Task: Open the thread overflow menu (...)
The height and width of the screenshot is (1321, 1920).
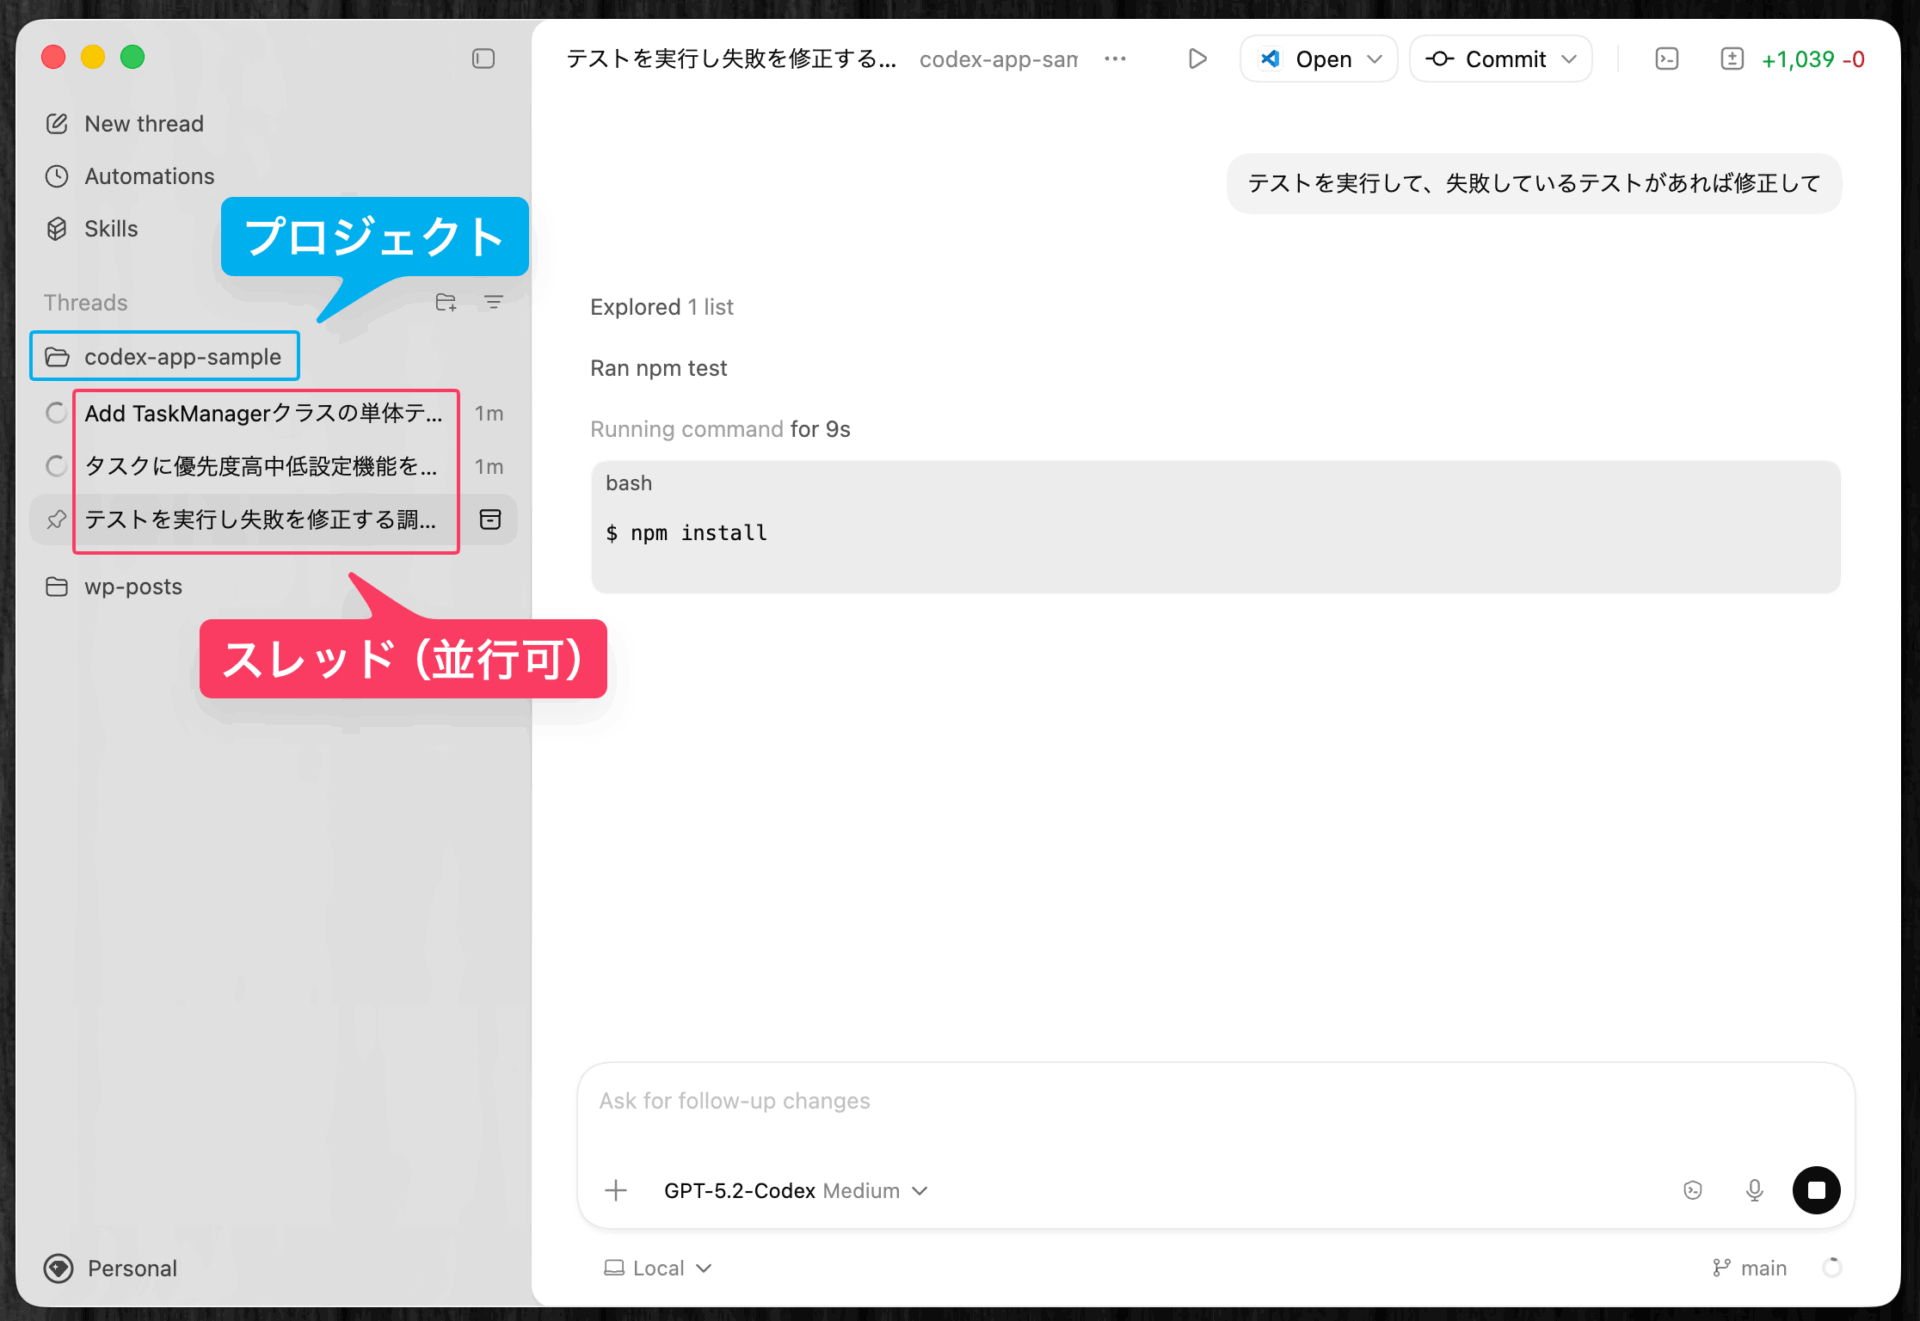Action: (1115, 58)
